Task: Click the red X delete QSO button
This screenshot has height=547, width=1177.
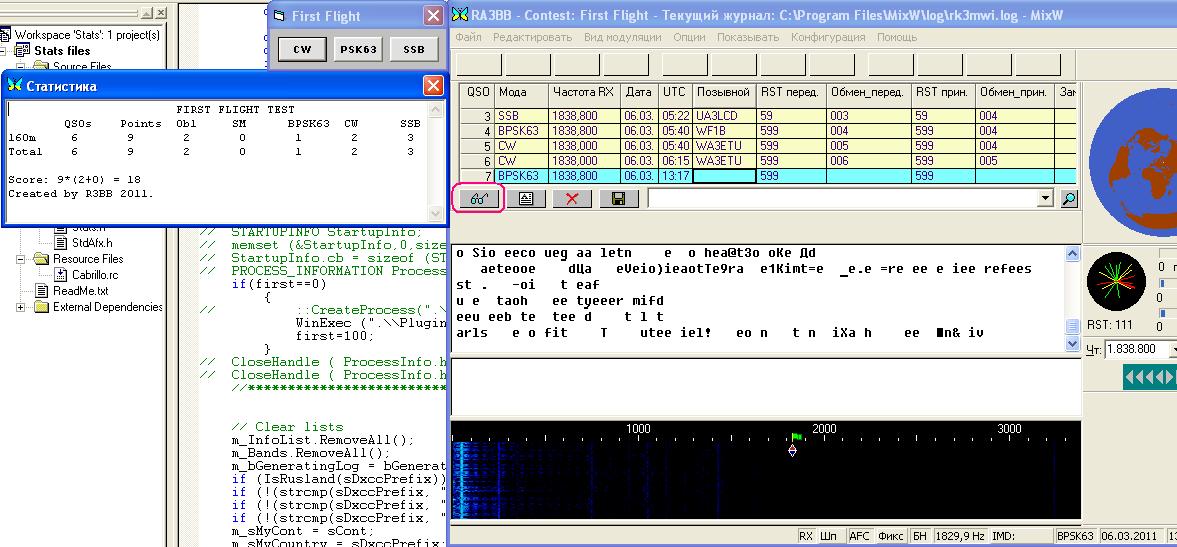Action: [572, 198]
